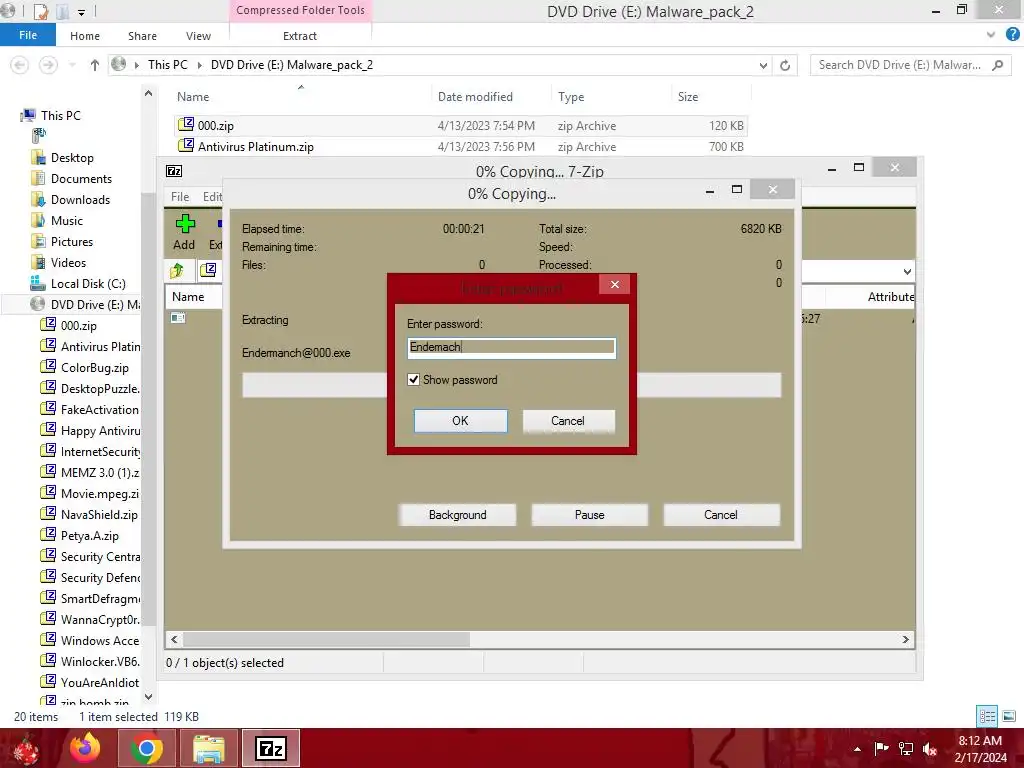Open Music folder in navigation pane

tap(67, 220)
